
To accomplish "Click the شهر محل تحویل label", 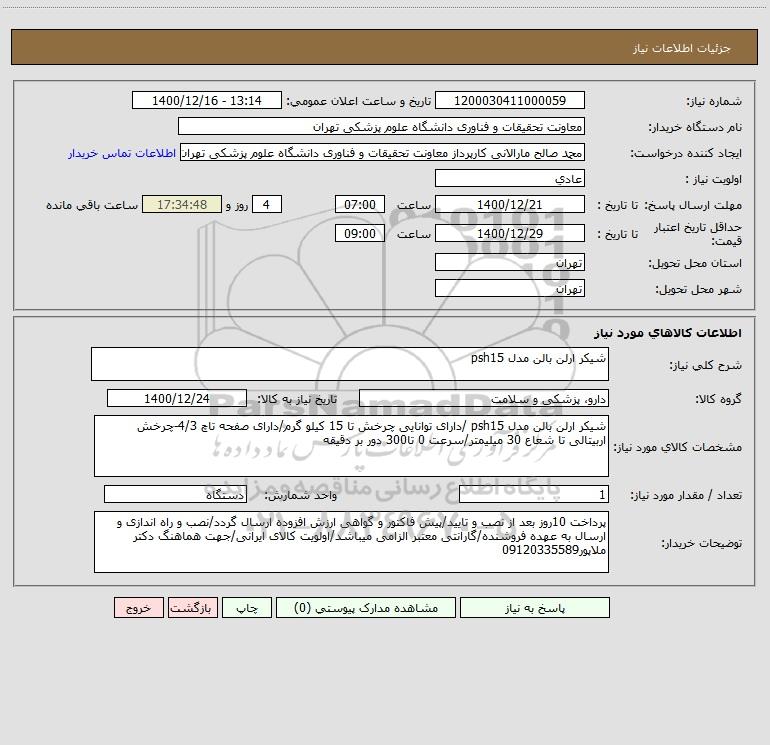I will 699,289.
